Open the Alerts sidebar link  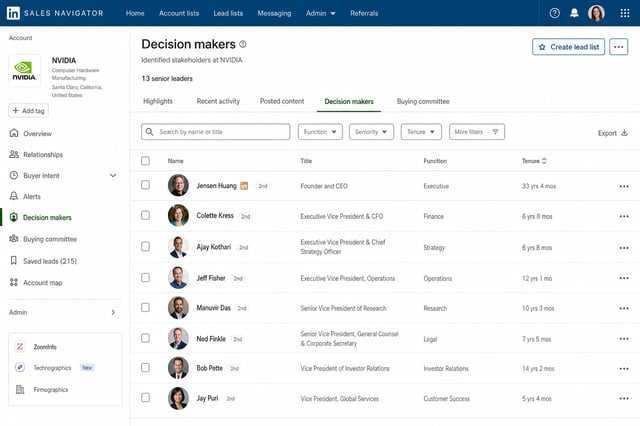pos(31,197)
